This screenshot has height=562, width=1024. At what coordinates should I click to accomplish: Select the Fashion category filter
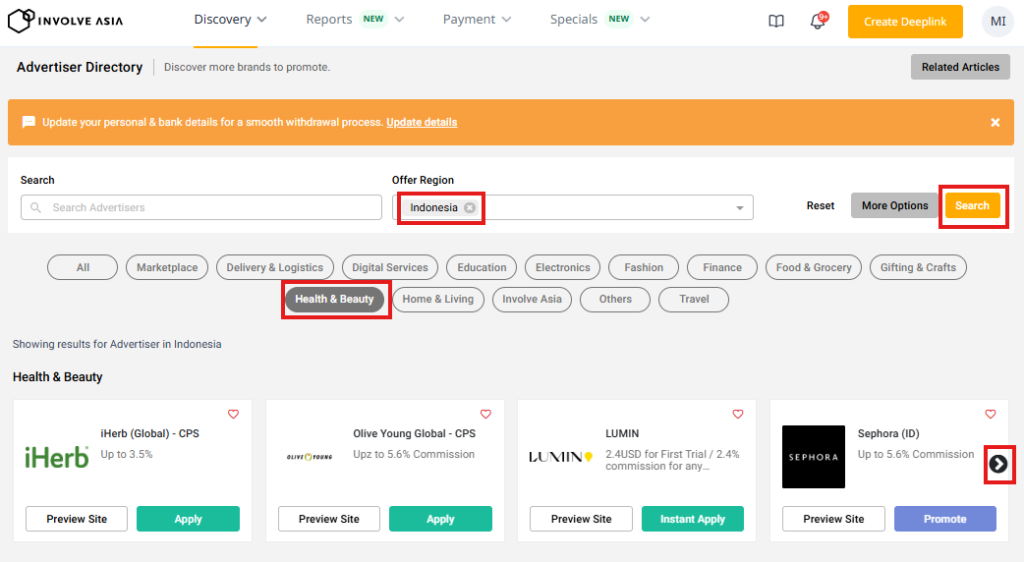643,268
